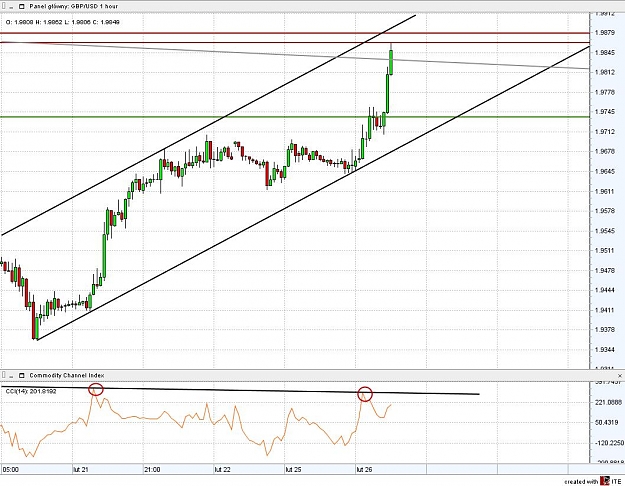
Task: Click the 1.9578 price axis label
Action: click(604, 211)
